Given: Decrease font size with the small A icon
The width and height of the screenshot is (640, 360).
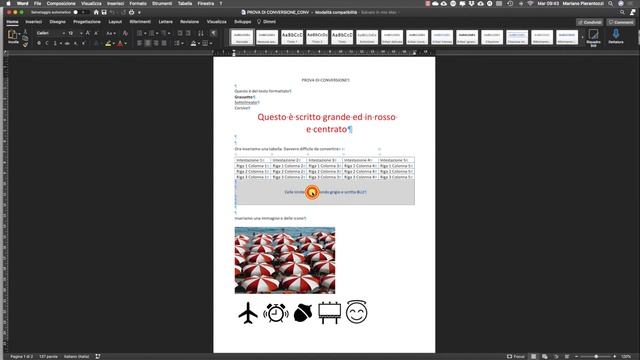Looking at the screenshot, I should tap(96, 33).
